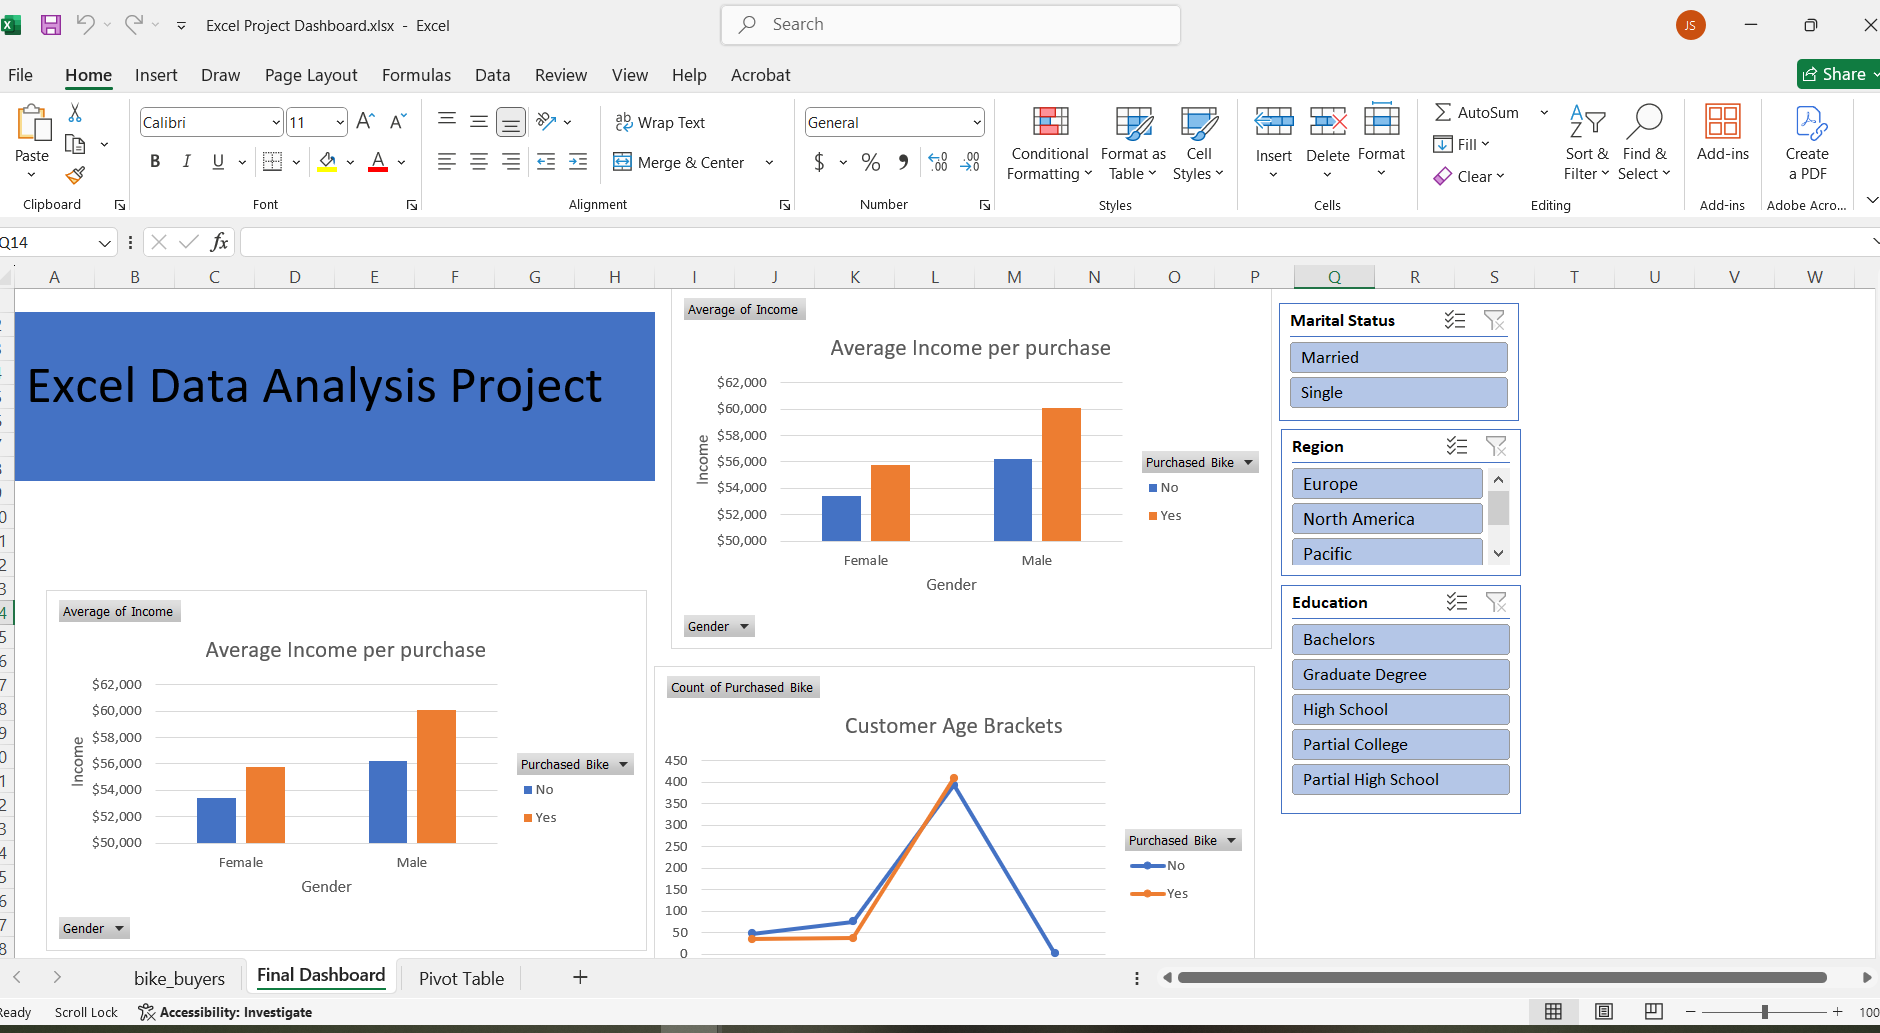Screen dimensions: 1880x1033
Task: Click the Decrease Indent icon
Action: pos(546,161)
